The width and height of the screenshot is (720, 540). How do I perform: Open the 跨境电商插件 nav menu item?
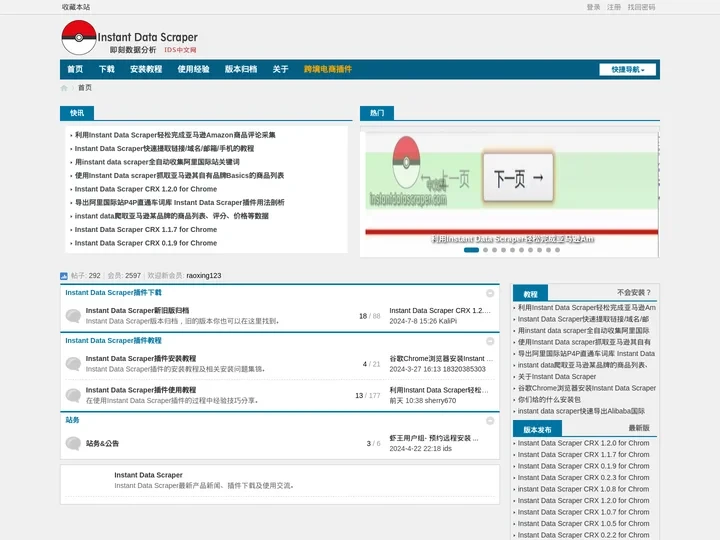328,69
